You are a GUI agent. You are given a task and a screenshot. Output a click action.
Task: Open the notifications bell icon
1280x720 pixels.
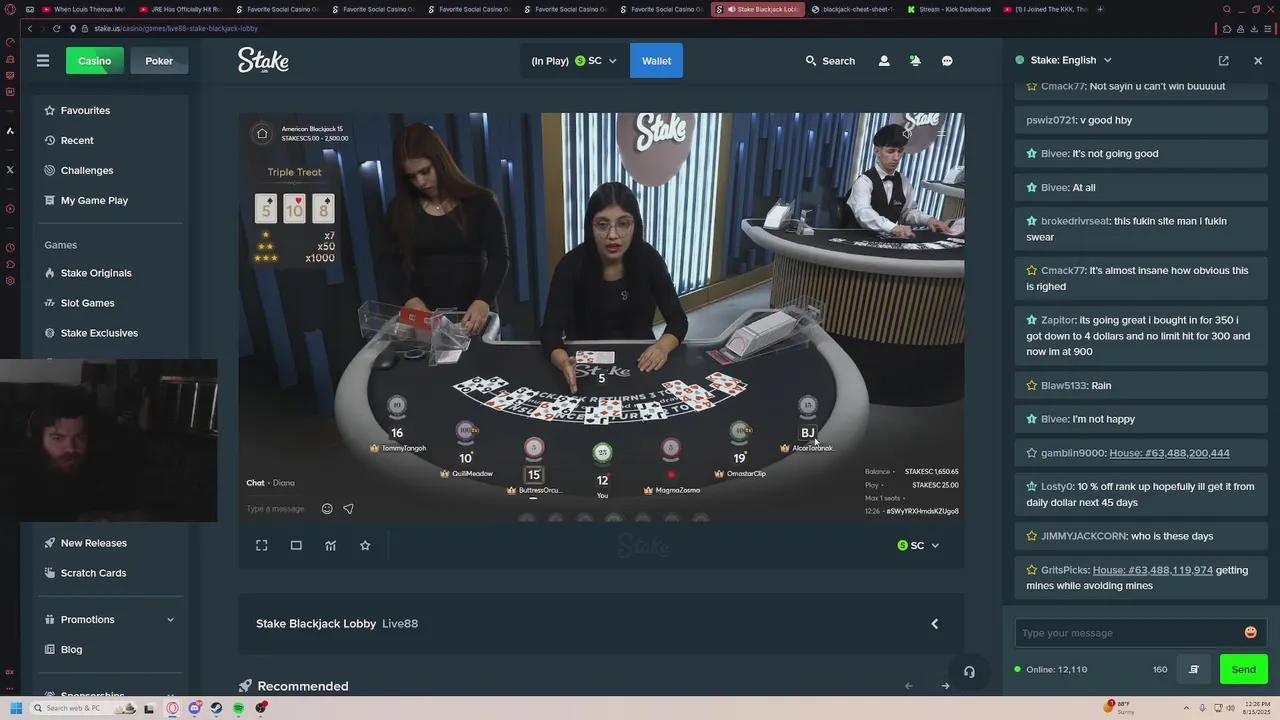click(x=915, y=61)
